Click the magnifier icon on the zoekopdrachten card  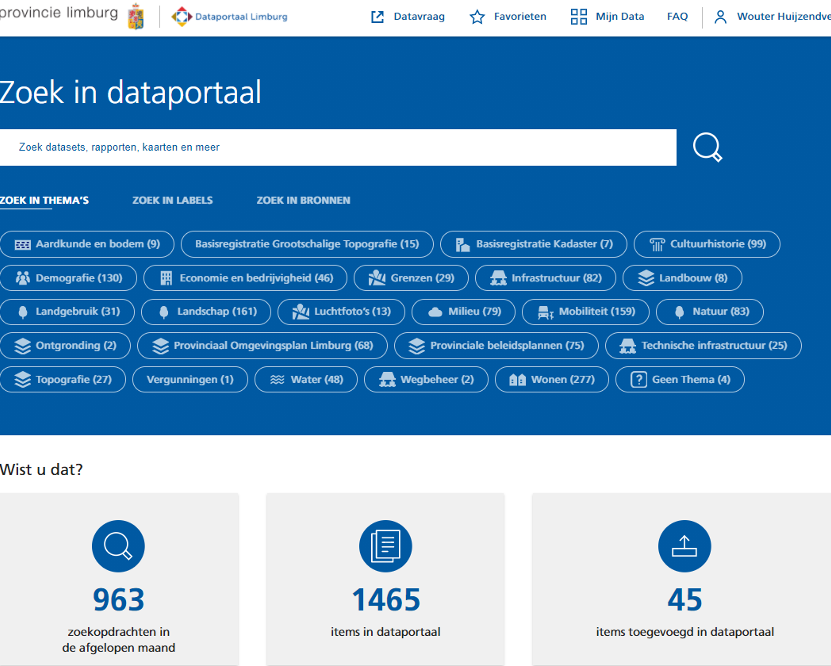click(118, 546)
